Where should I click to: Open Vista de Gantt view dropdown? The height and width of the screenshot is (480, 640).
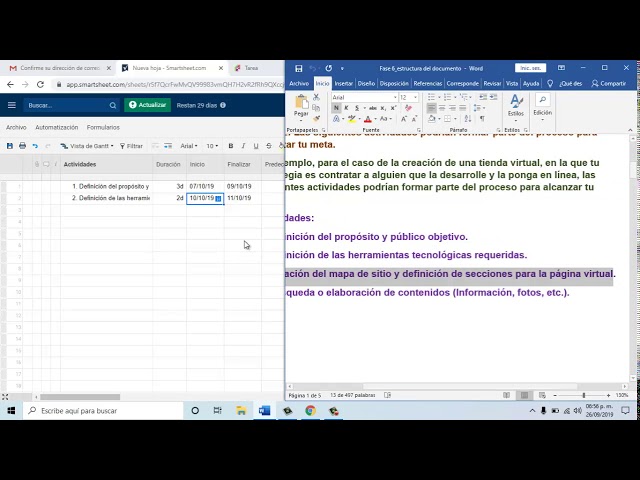coord(87,146)
